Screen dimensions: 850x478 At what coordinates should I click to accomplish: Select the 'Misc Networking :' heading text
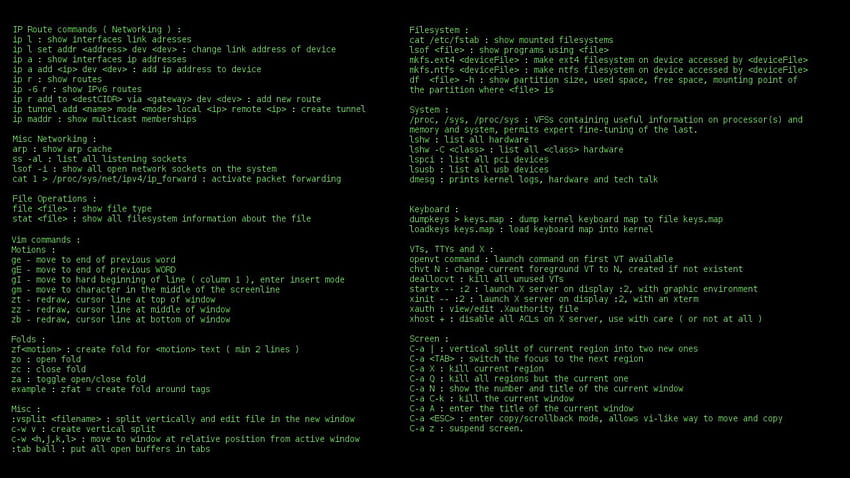click(x=54, y=139)
